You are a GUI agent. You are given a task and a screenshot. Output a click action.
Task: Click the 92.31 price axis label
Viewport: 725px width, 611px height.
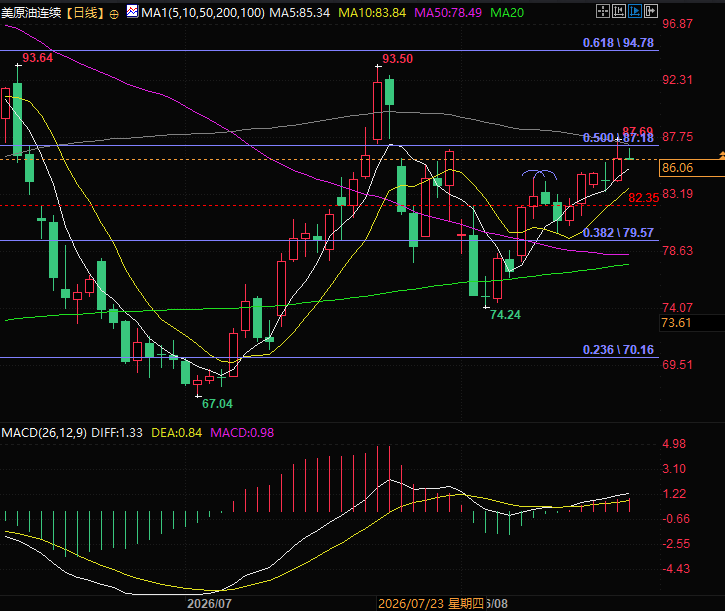pos(677,80)
